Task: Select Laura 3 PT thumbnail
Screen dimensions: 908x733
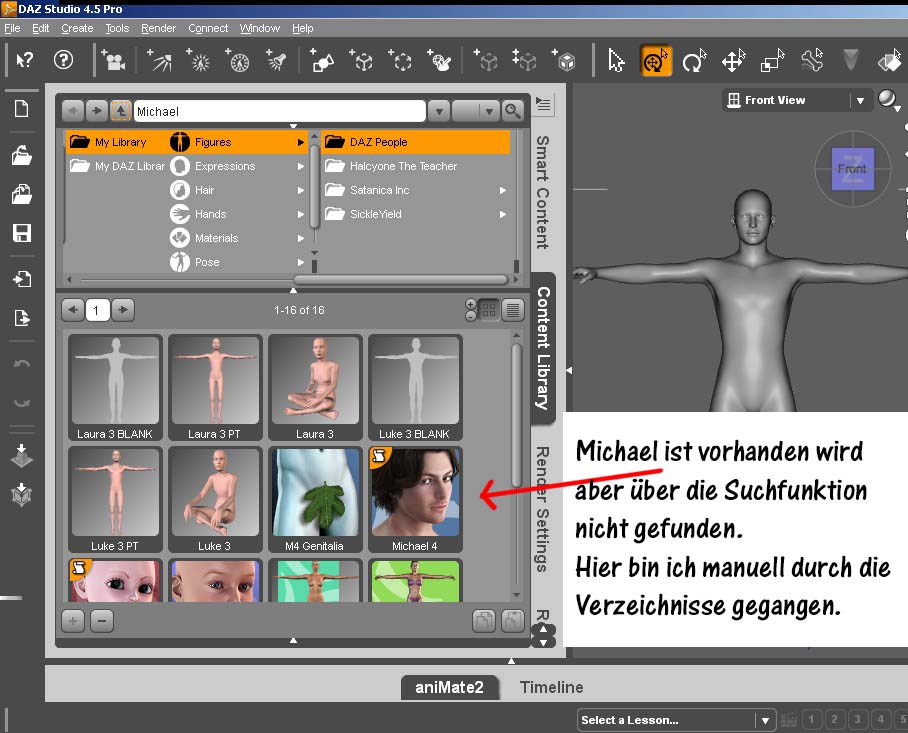Action: (215, 387)
